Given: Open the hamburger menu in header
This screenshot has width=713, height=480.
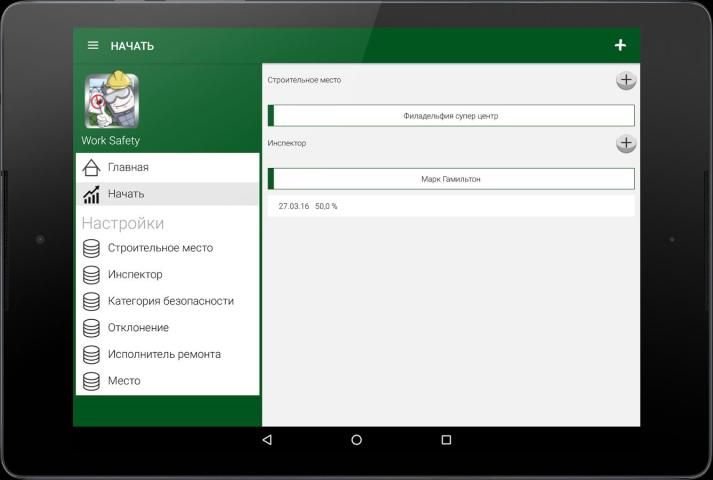Looking at the screenshot, I should coord(93,45).
